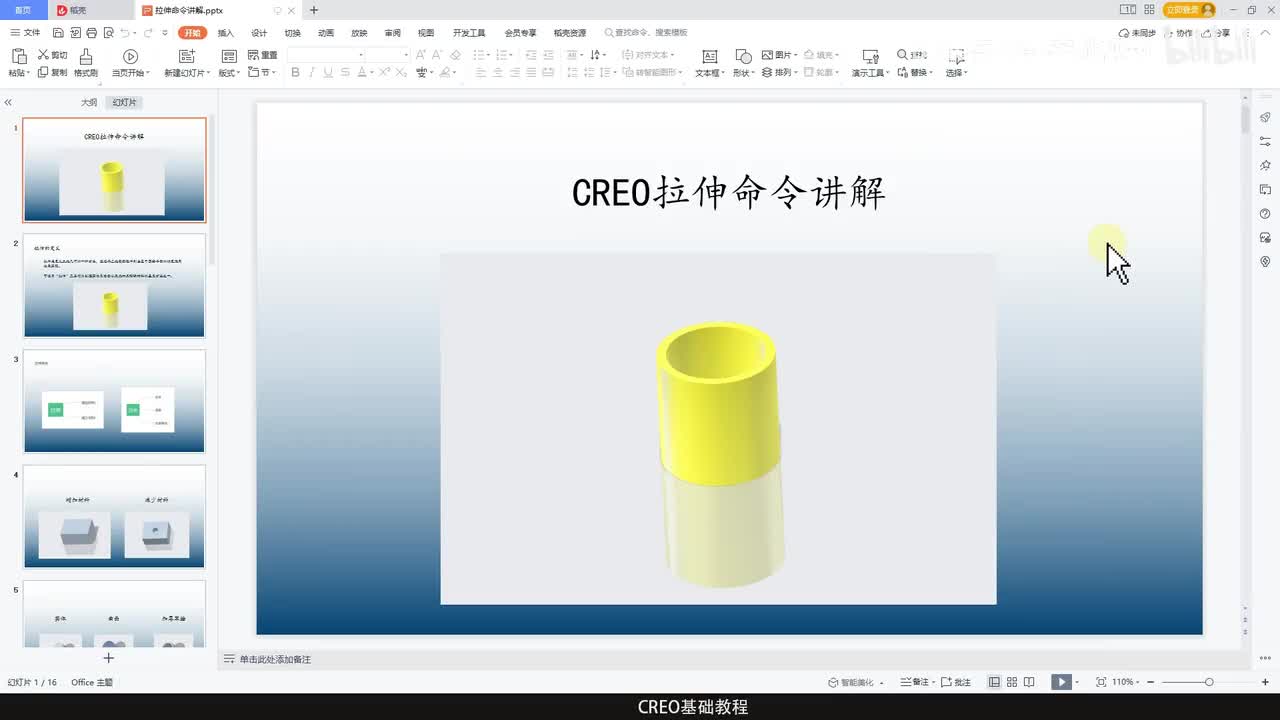This screenshot has height=720, width=1280.
Task: Expand slideshow options arrow beside play button
Action: pos(1076,682)
